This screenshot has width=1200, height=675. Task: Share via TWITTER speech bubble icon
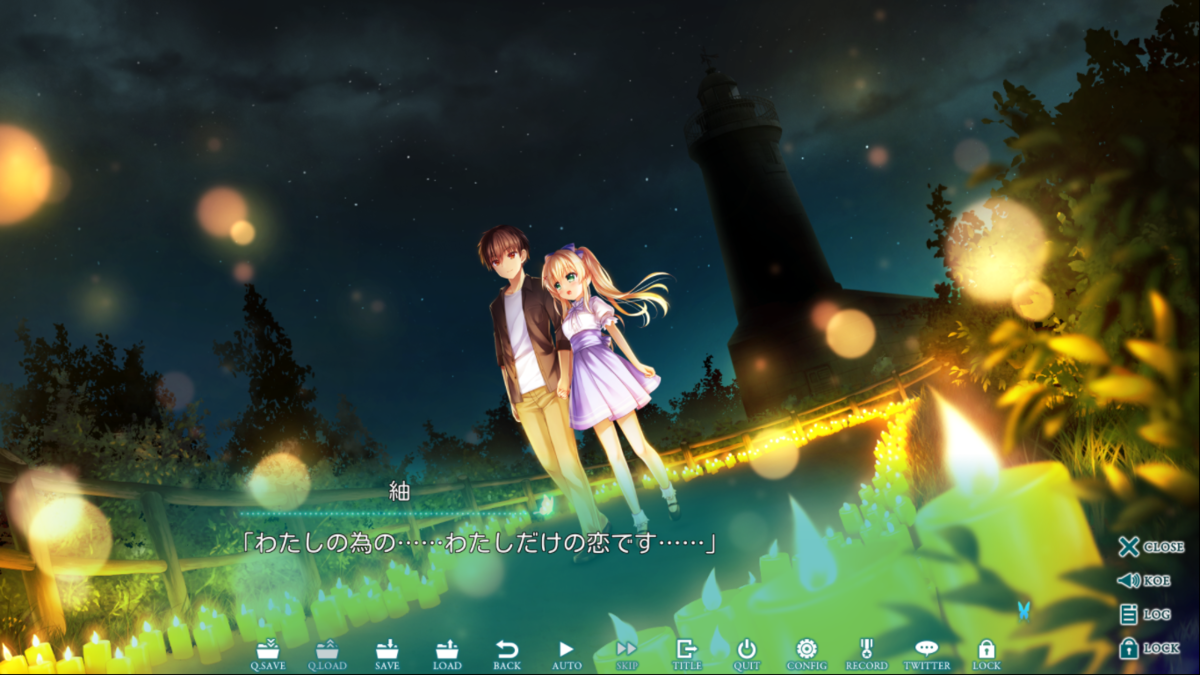point(927,655)
